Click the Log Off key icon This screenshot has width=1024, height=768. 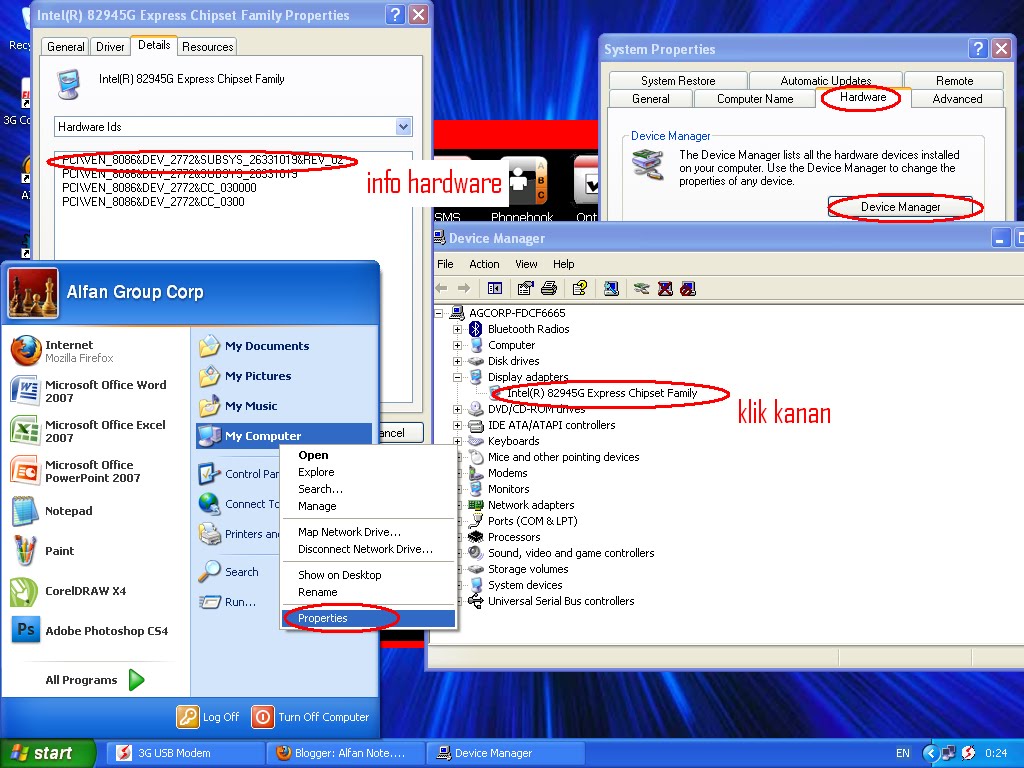pyautogui.click(x=187, y=716)
